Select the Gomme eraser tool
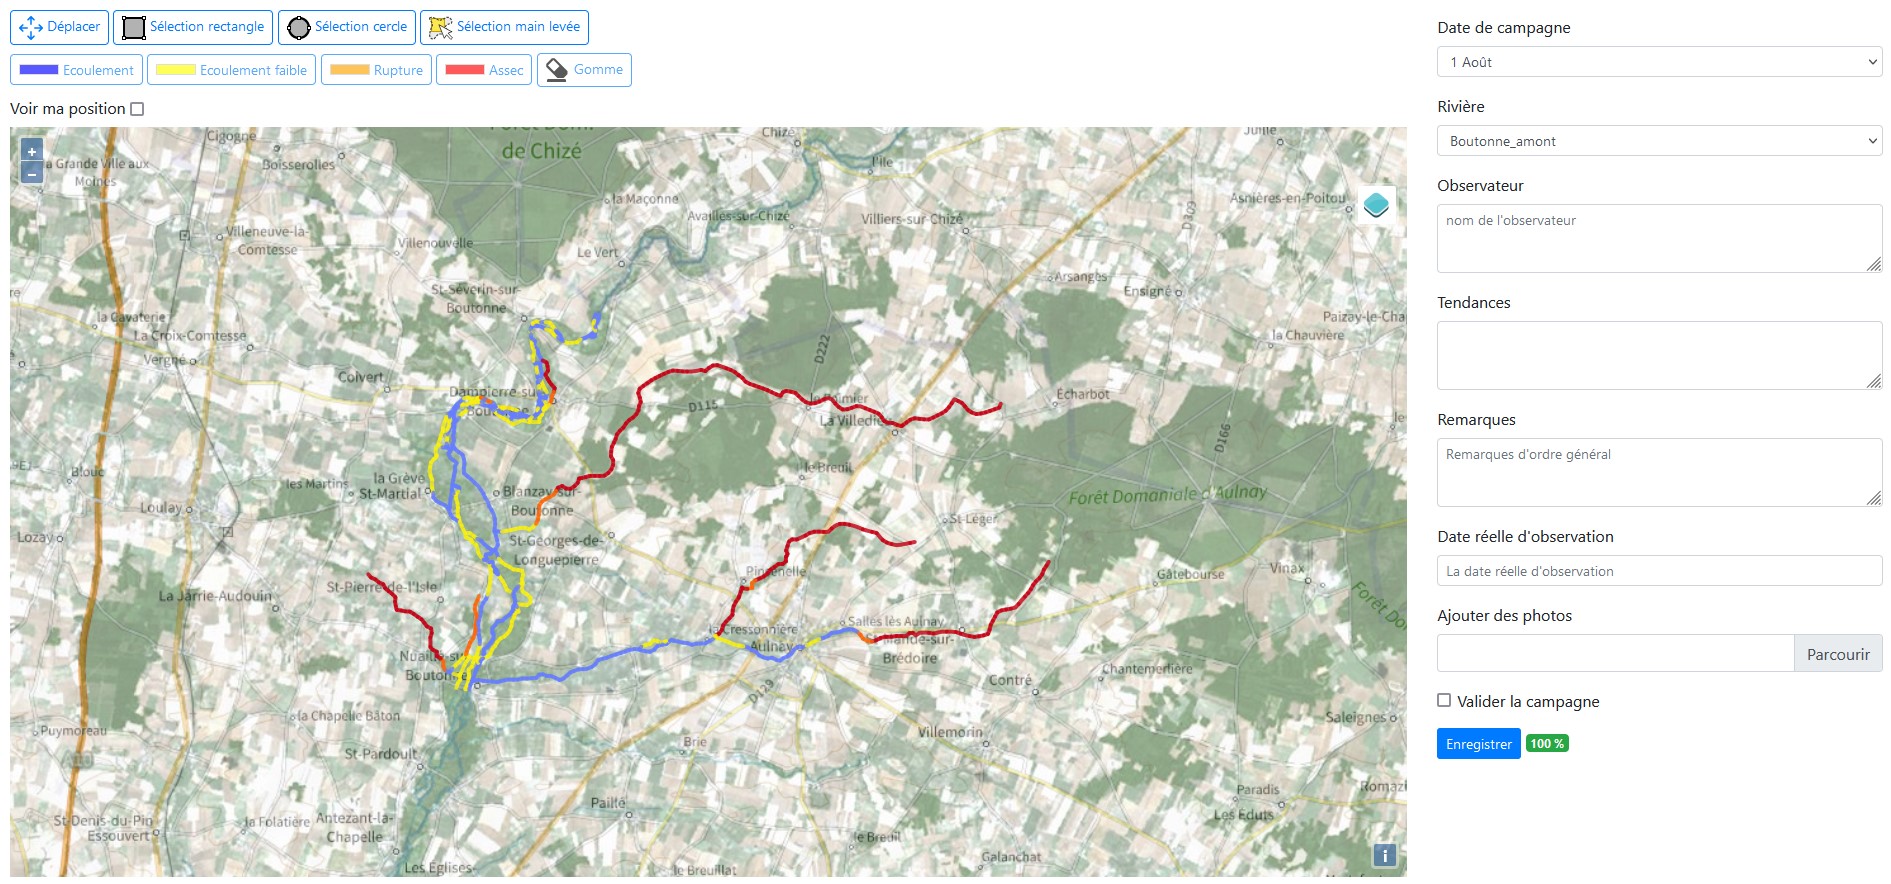 (x=584, y=70)
